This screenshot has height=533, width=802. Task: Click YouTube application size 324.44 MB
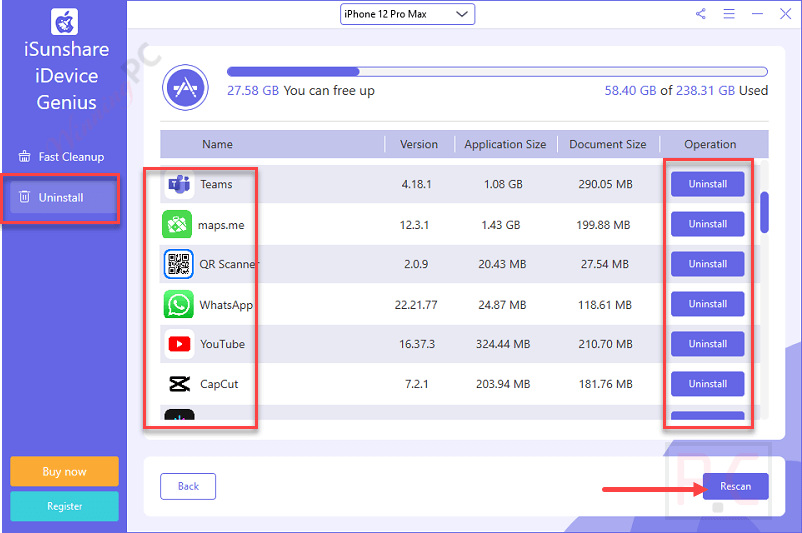503,344
